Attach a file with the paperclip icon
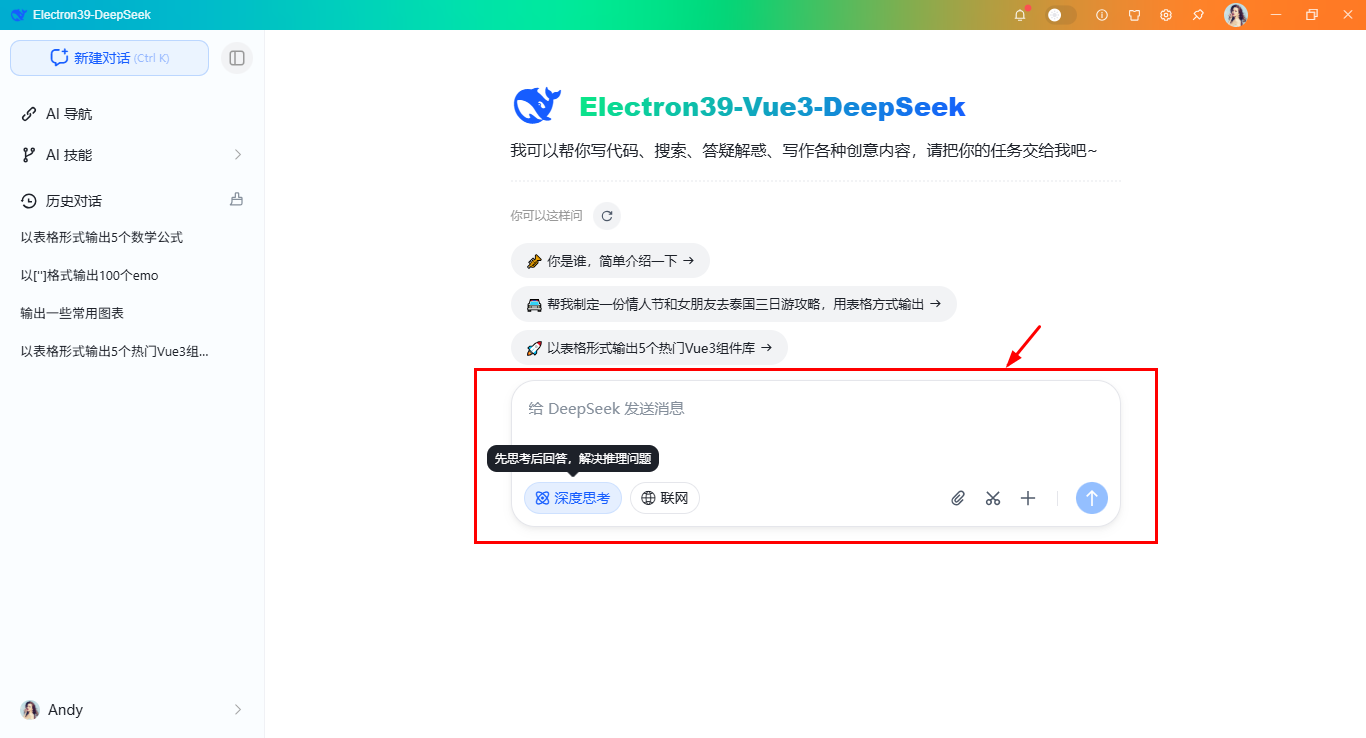Image resolution: width=1366 pixels, height=738 pixels. click(x=957, y=497)
